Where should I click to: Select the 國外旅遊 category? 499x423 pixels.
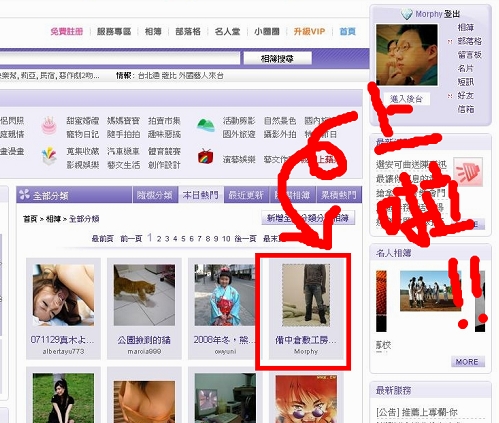(x=239, y=134)
